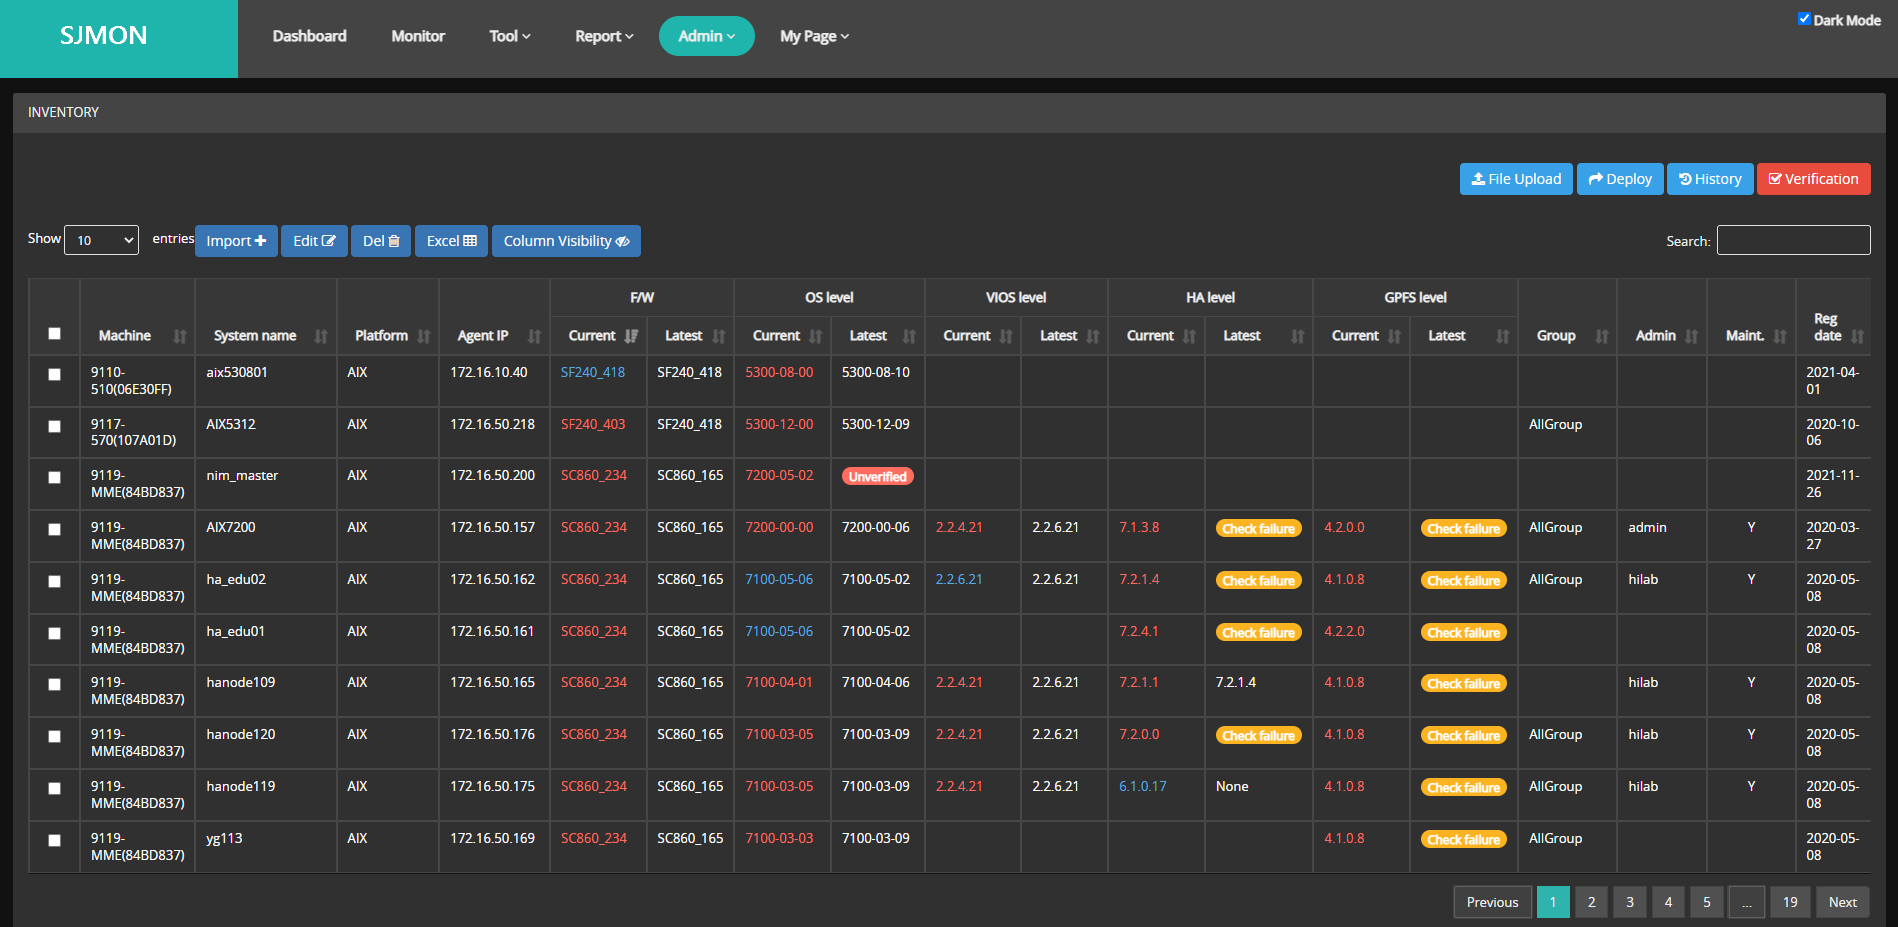Open the Show entries count dropdown

pos(101,240)
